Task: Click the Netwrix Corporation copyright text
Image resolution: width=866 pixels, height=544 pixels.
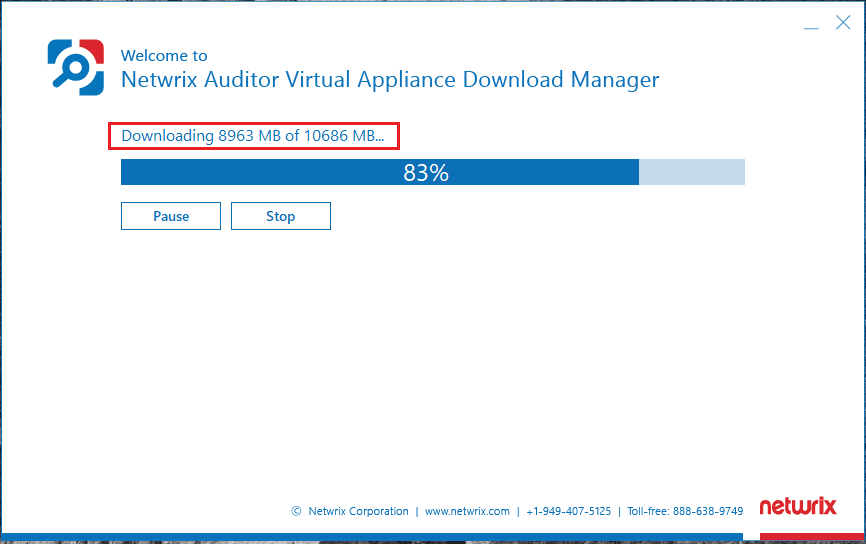Action: tap(358, 511)
